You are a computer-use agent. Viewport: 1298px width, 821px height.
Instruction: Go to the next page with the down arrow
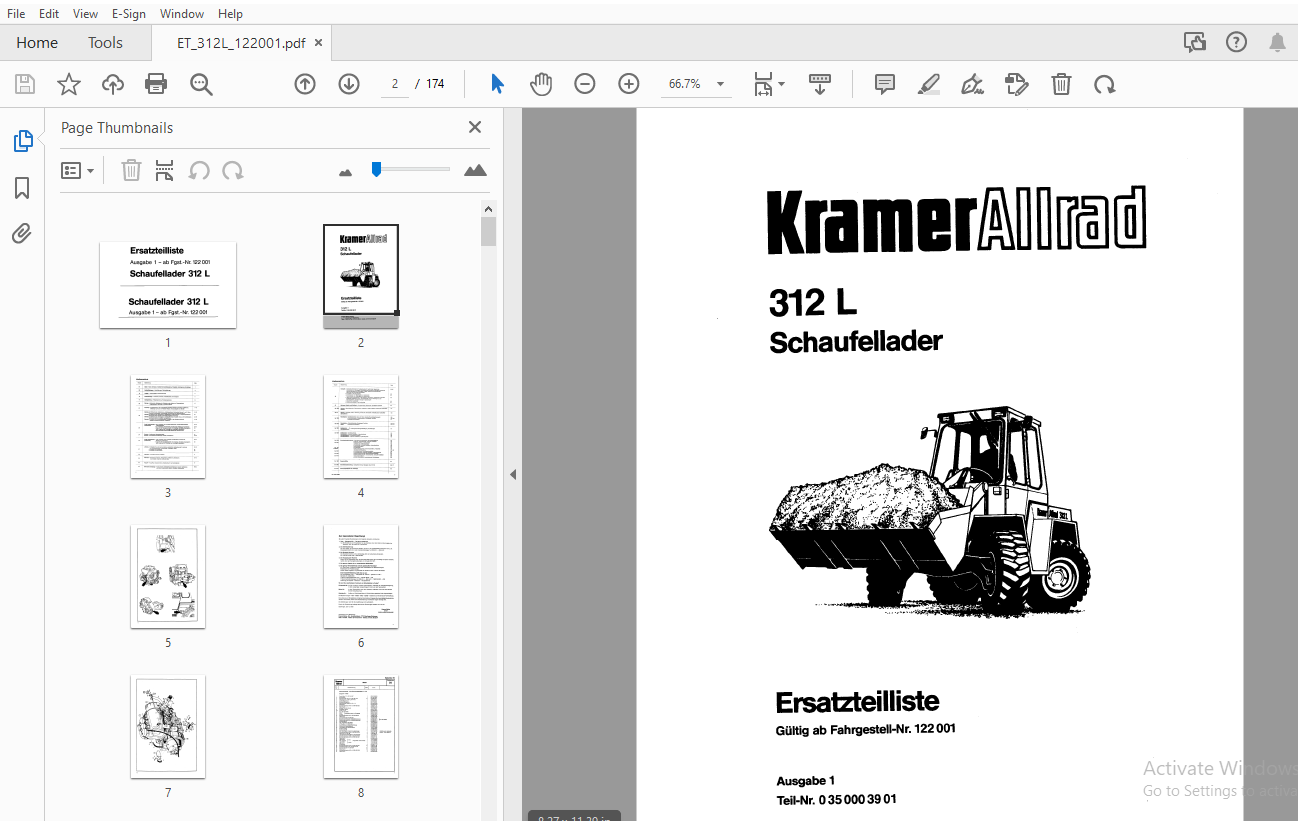(348, 84)
